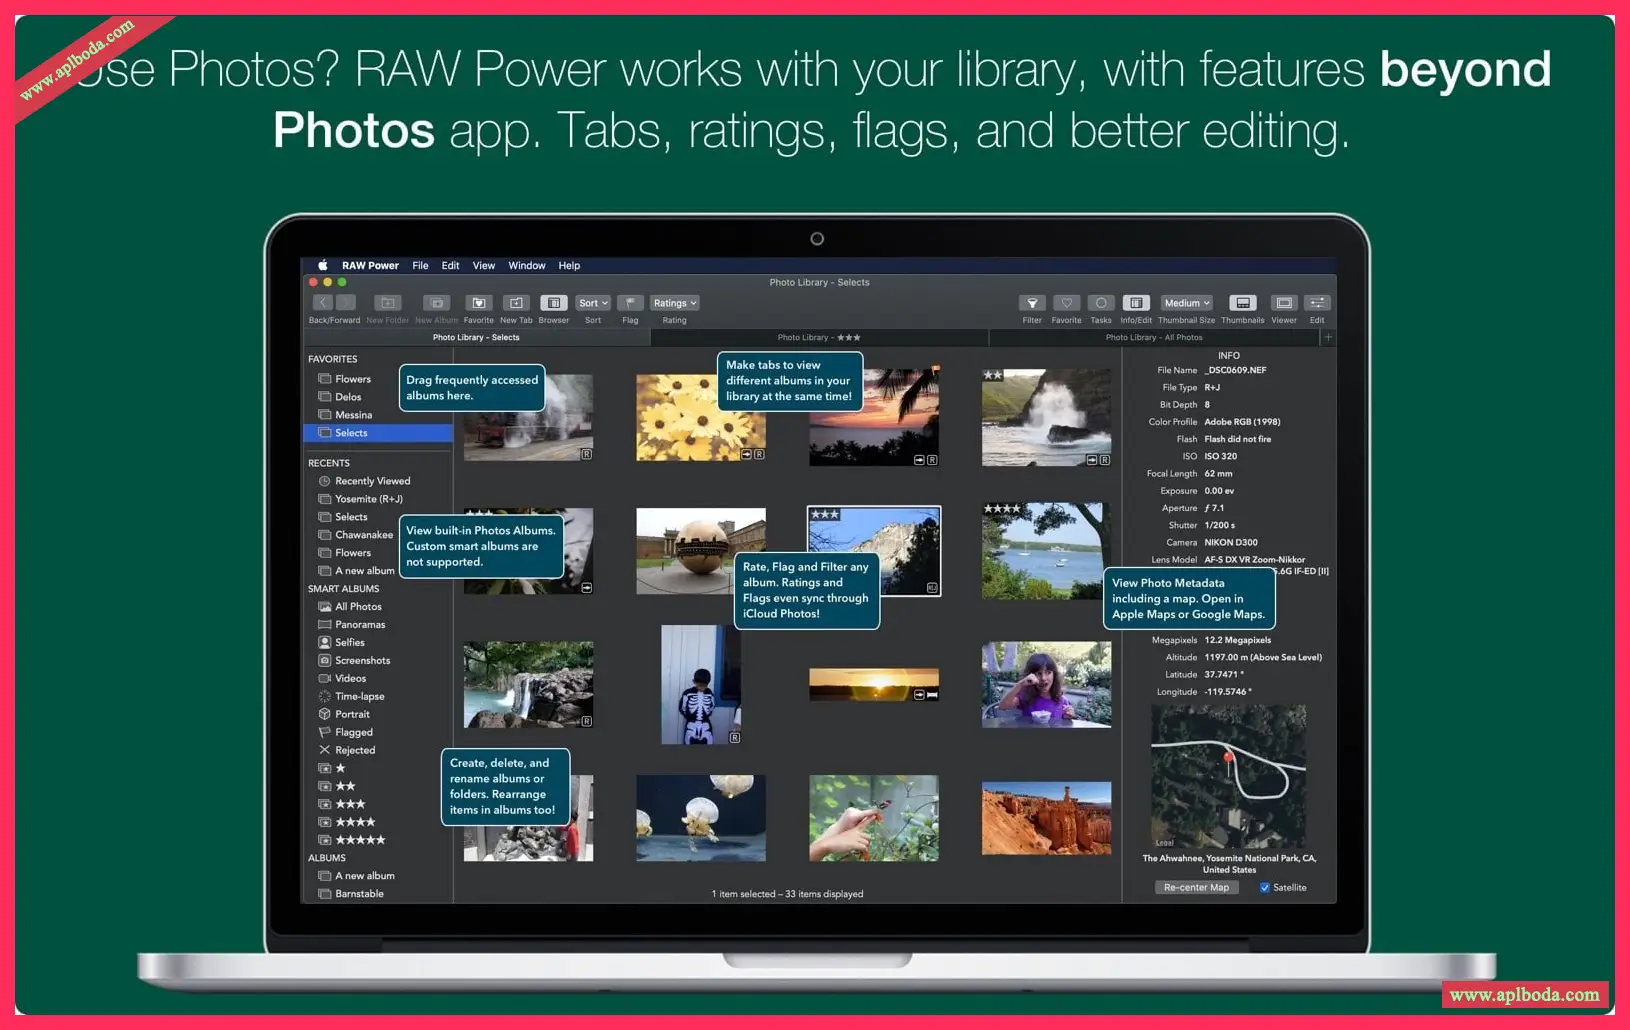The image size is (1630, 1030).
Task: Click the Filter funnel icon
Action: point(1032,303)
